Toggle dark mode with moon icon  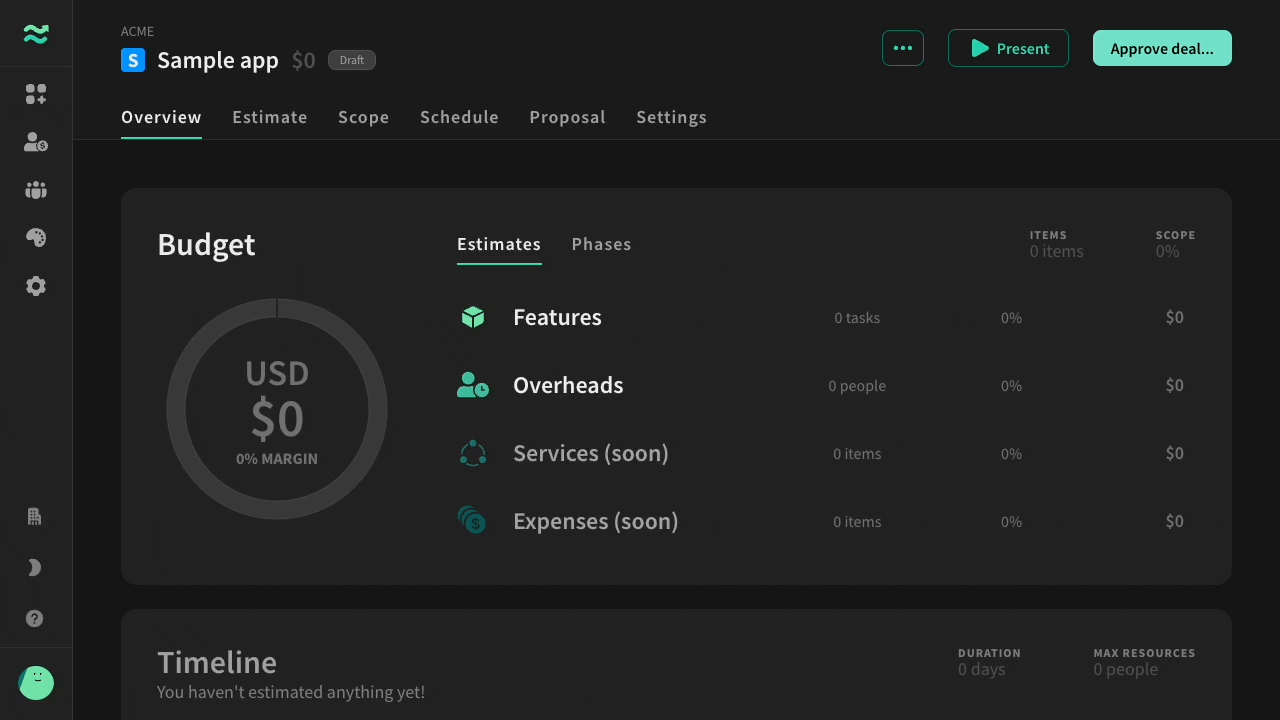coord(34,568)
